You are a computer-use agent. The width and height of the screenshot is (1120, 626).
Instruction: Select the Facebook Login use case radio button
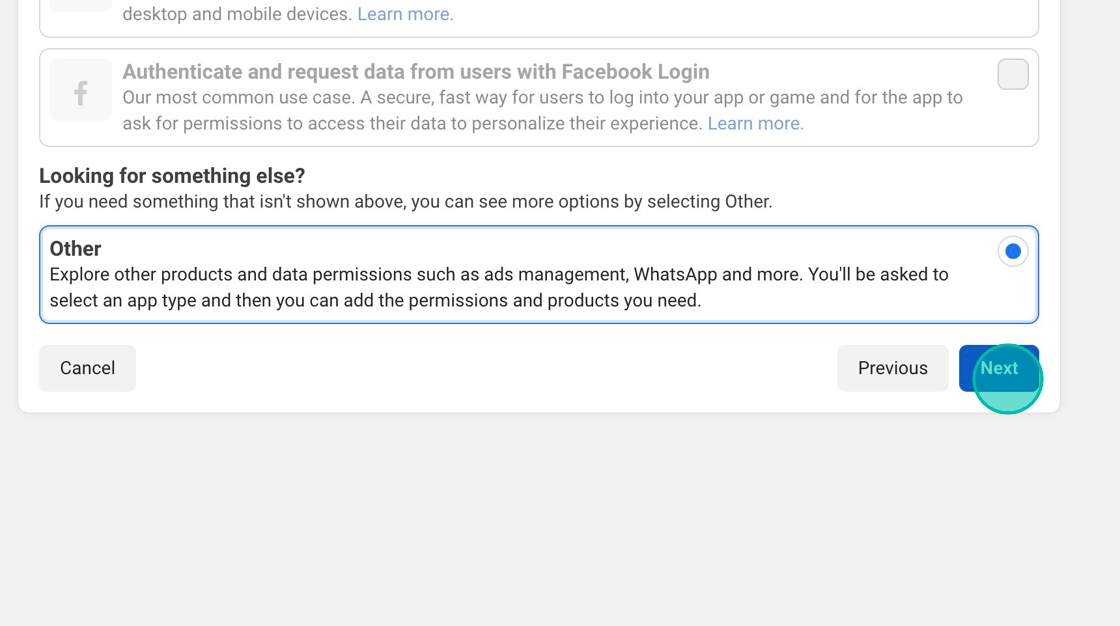1012,75
